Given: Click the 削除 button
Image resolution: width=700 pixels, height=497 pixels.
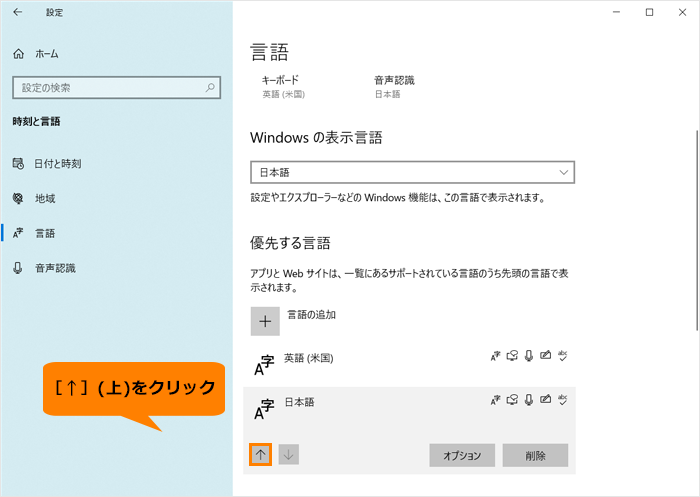Looking at the screenshot, I should 535,455.
